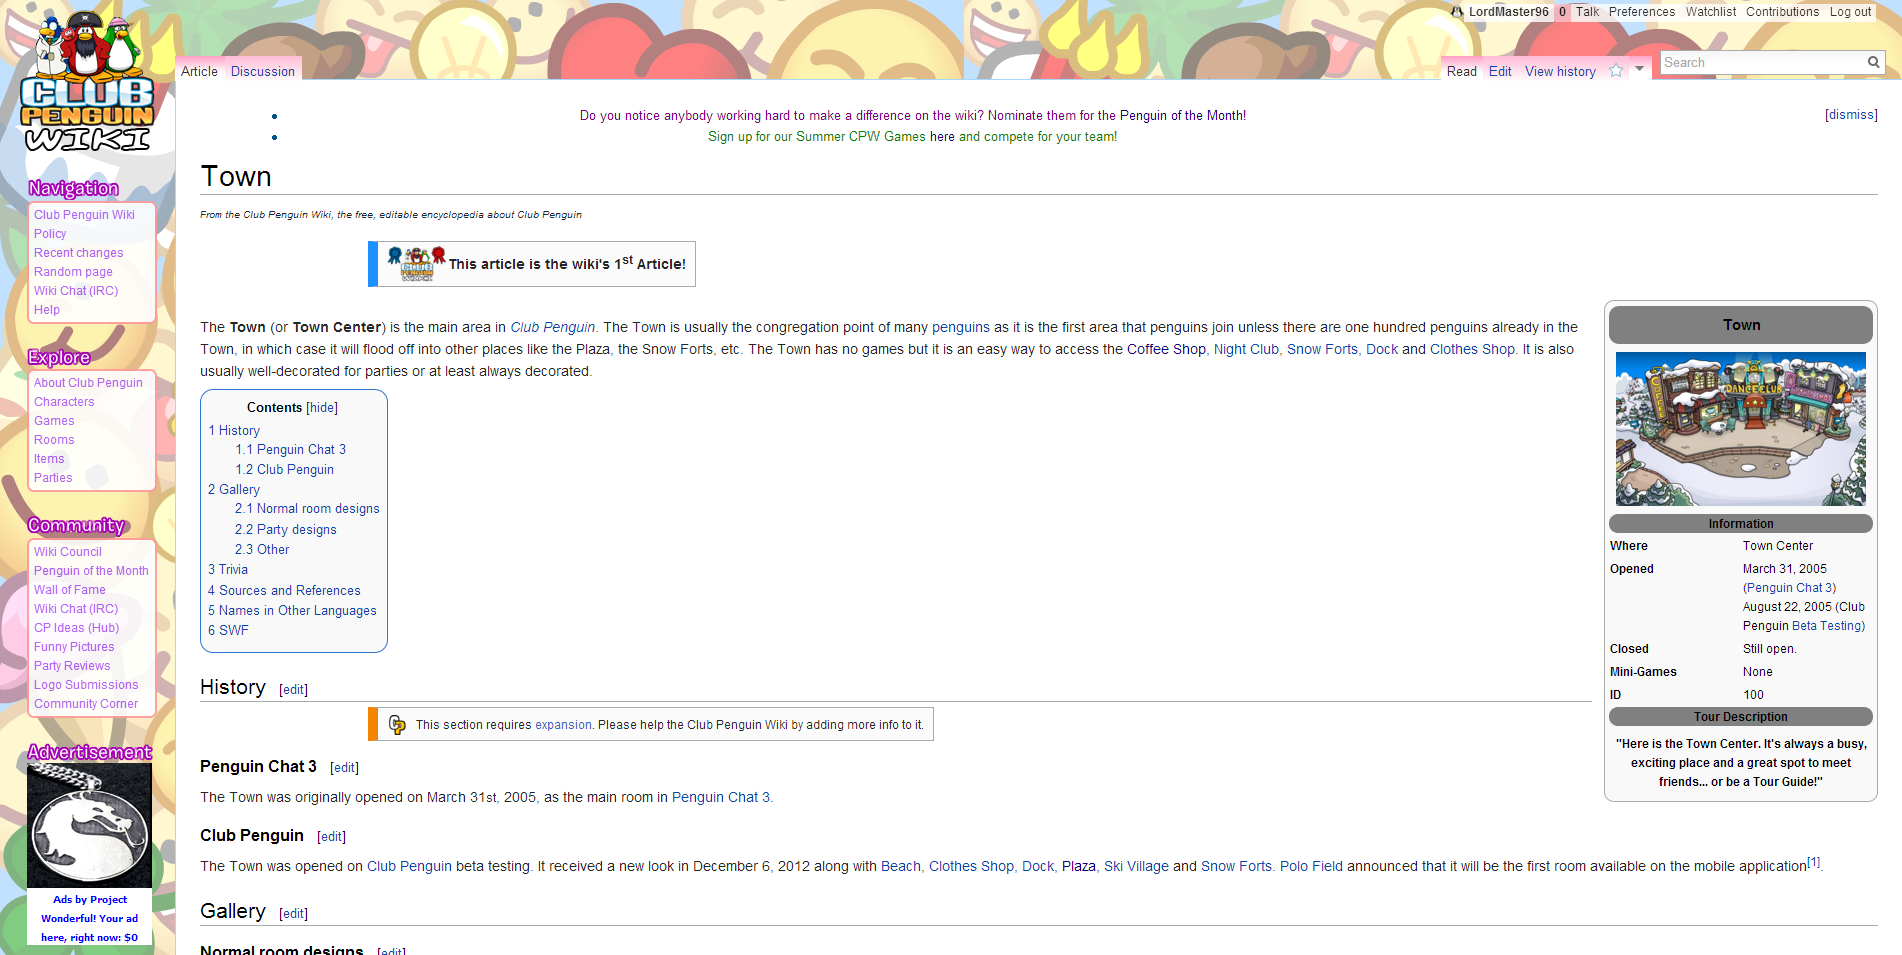Viewport: 1902px width, 955px height.
Task: Switch to the Discussion tab
Action: 263,71
